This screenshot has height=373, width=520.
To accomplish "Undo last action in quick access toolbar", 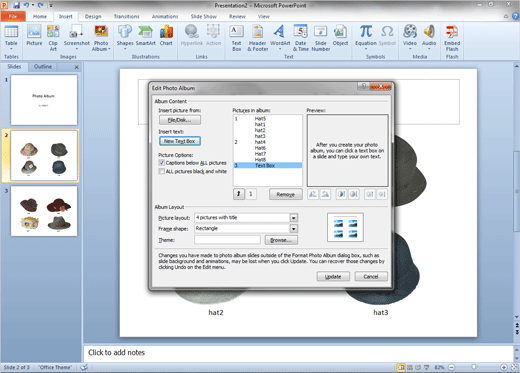I will (x=26, y=5).
